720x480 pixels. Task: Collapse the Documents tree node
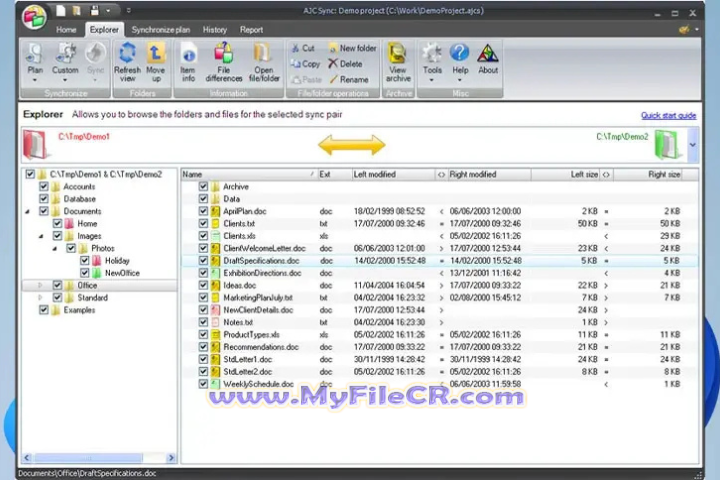tap(28, 211)
